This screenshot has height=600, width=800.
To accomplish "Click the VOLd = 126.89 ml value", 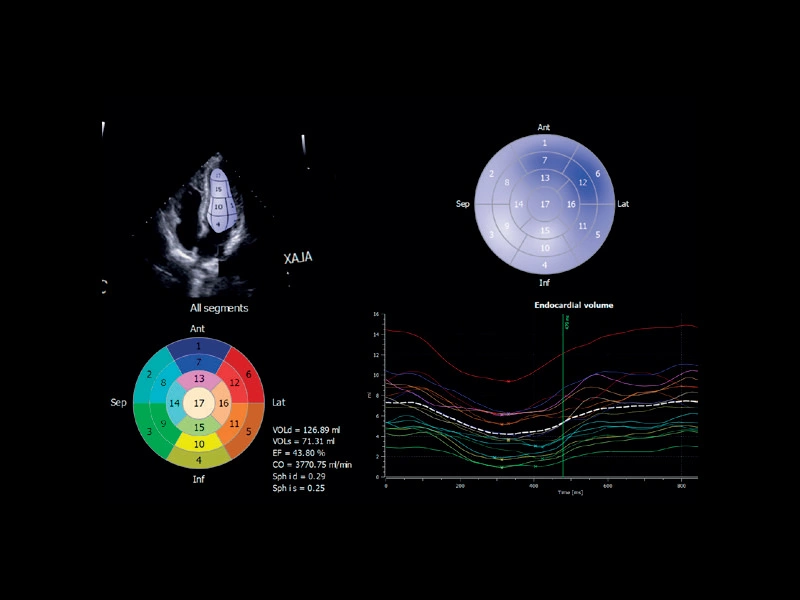I will click(306, 429).
